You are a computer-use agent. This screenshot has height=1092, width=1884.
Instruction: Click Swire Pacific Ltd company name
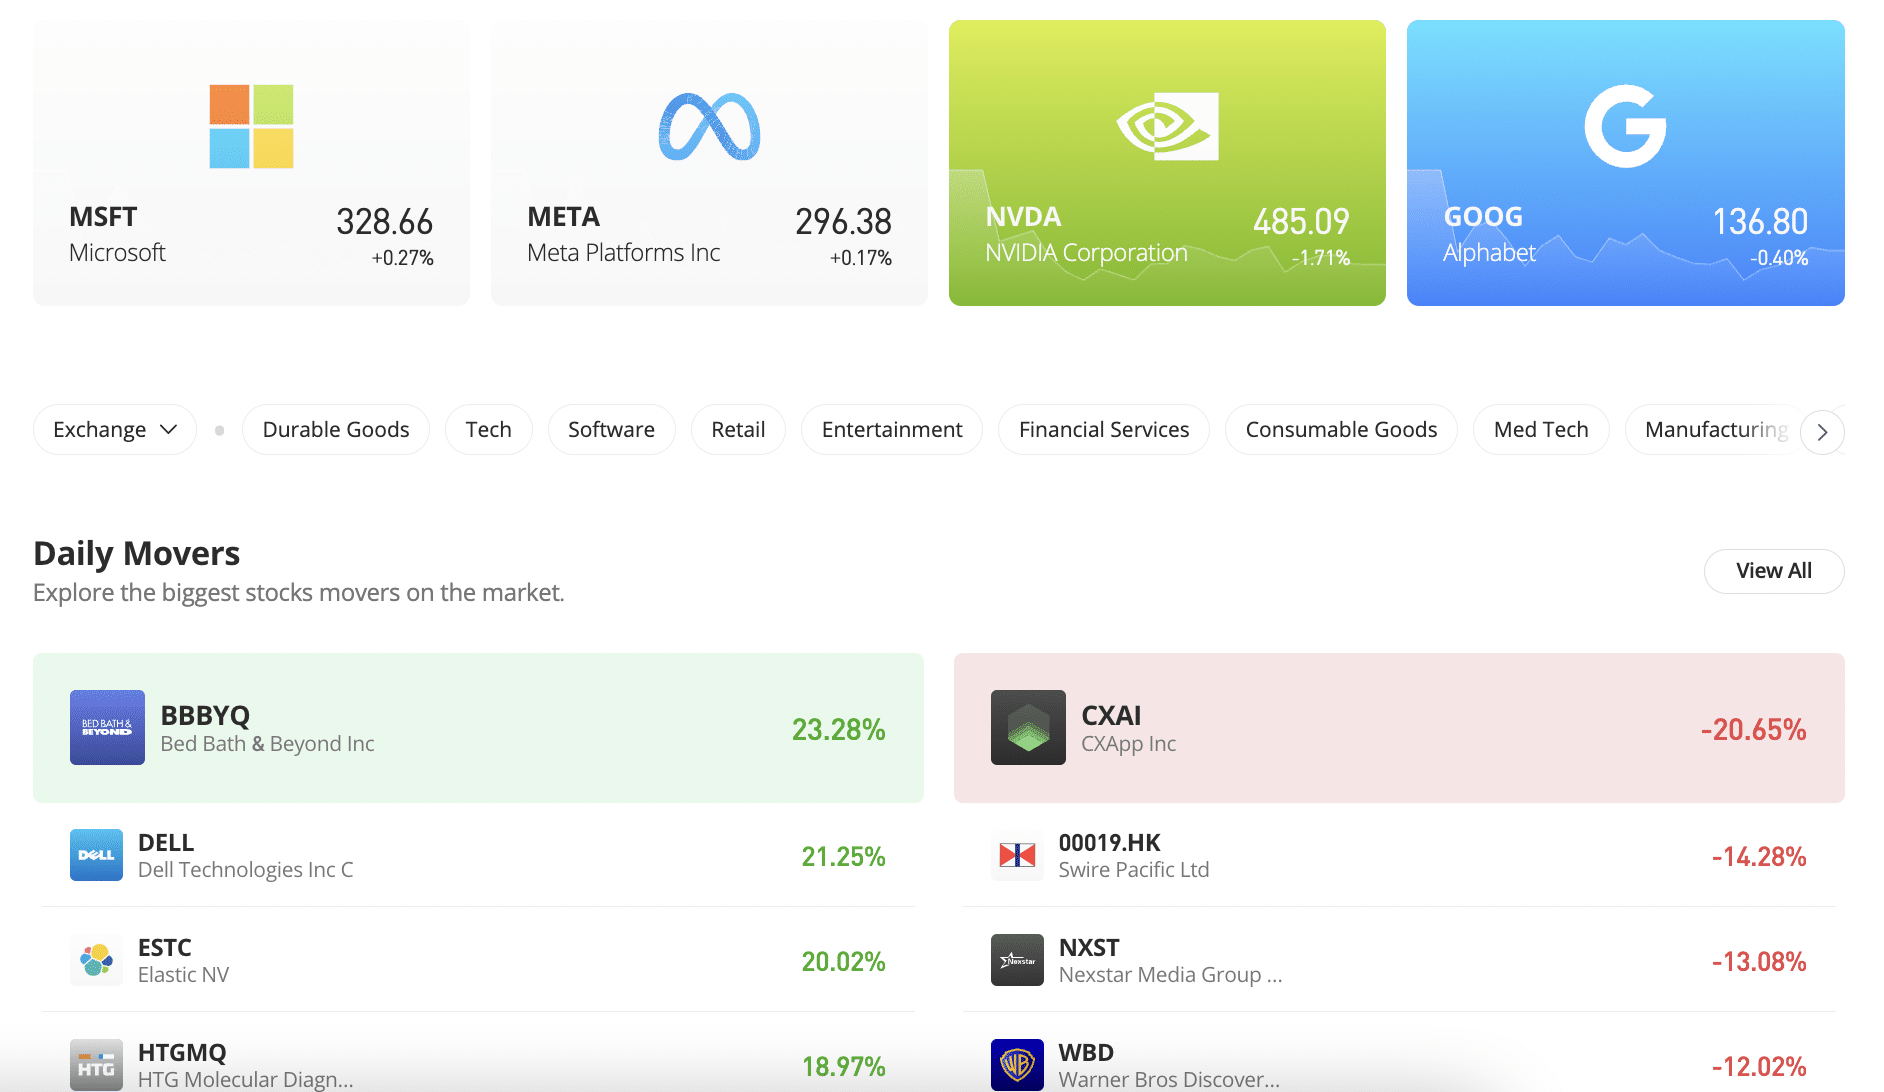(1134, 870)
